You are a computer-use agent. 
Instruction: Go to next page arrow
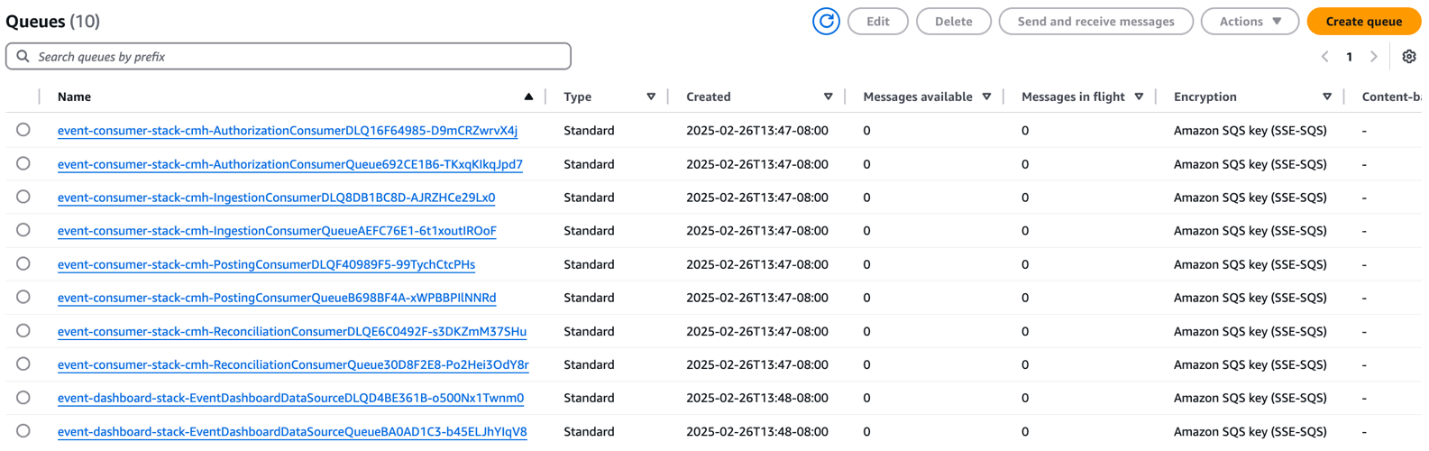coord(1374,57)
